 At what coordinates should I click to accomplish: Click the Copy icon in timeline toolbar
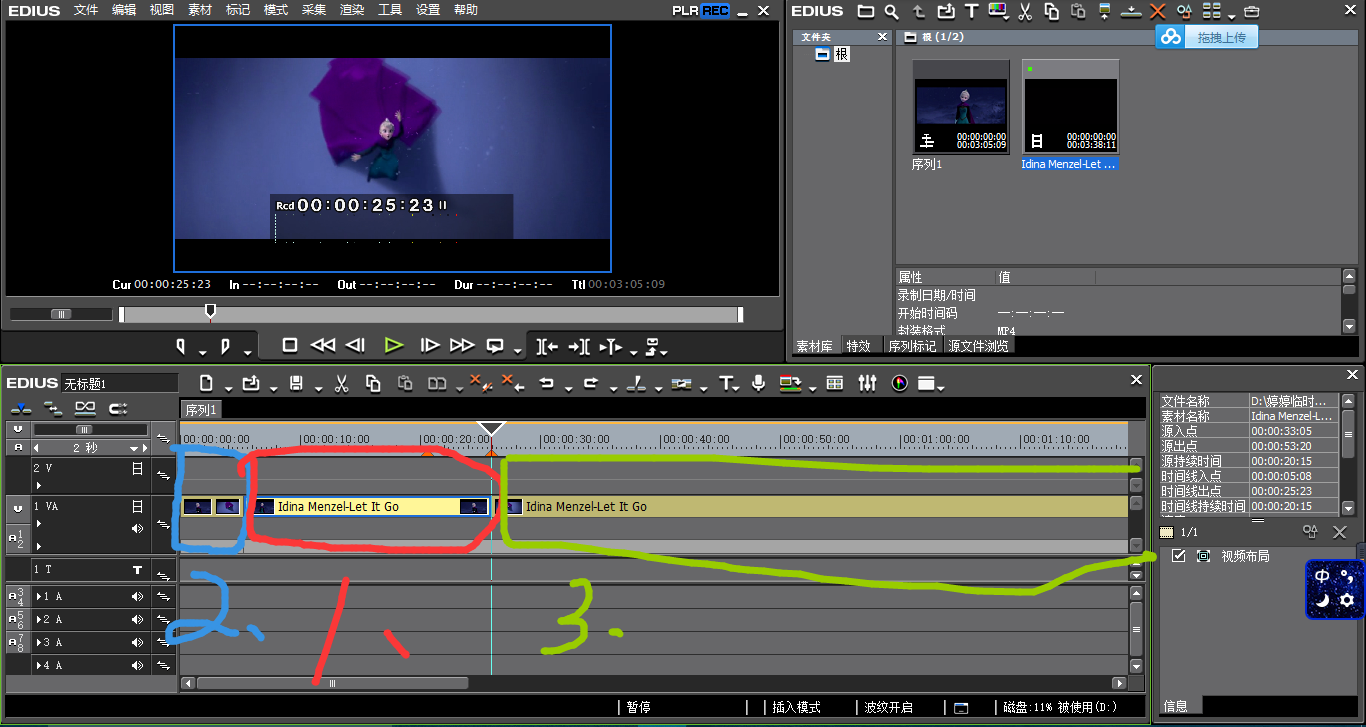point(373,383)
